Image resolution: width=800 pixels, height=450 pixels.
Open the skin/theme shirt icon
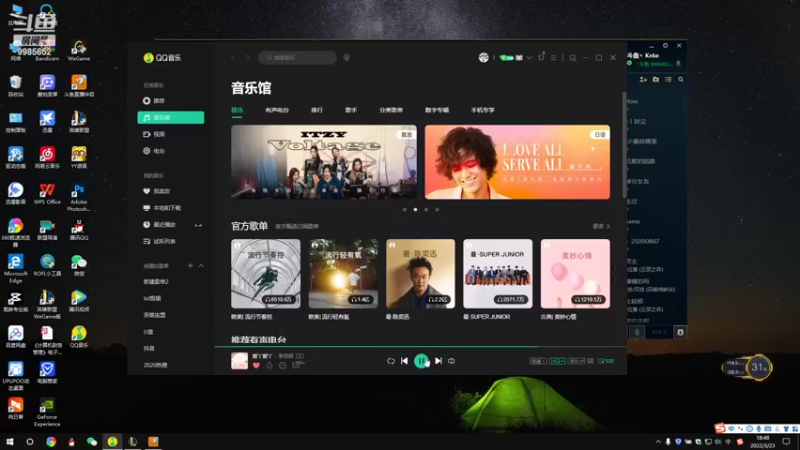click(x=541, y=57)
